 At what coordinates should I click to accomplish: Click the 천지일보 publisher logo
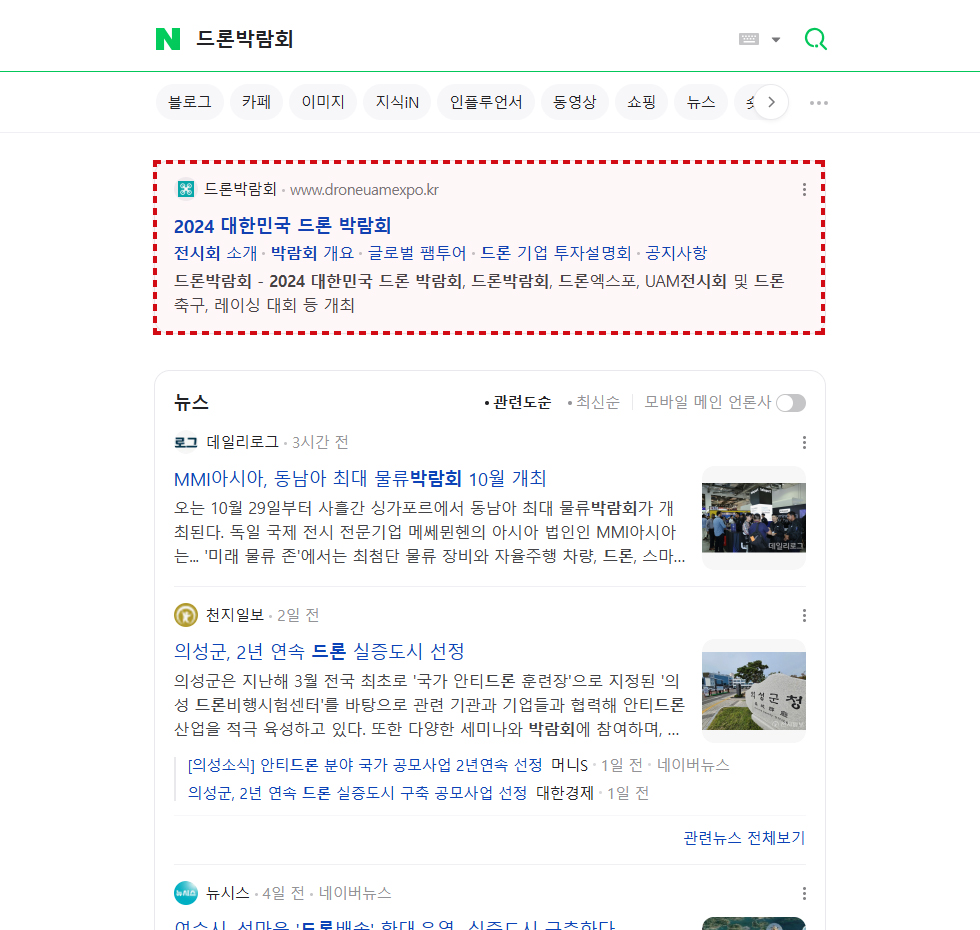coord(186,615)
